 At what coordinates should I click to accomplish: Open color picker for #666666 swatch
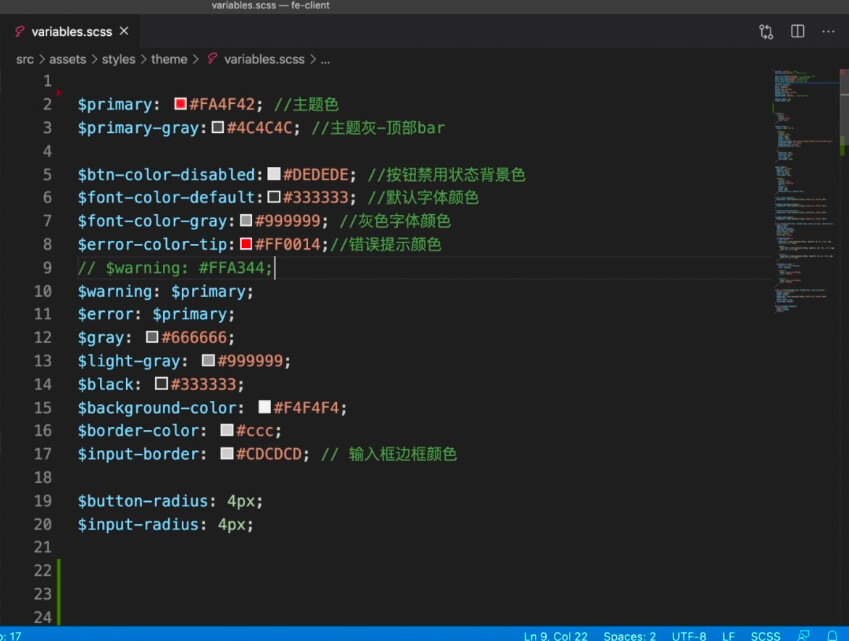pos(152,337)
